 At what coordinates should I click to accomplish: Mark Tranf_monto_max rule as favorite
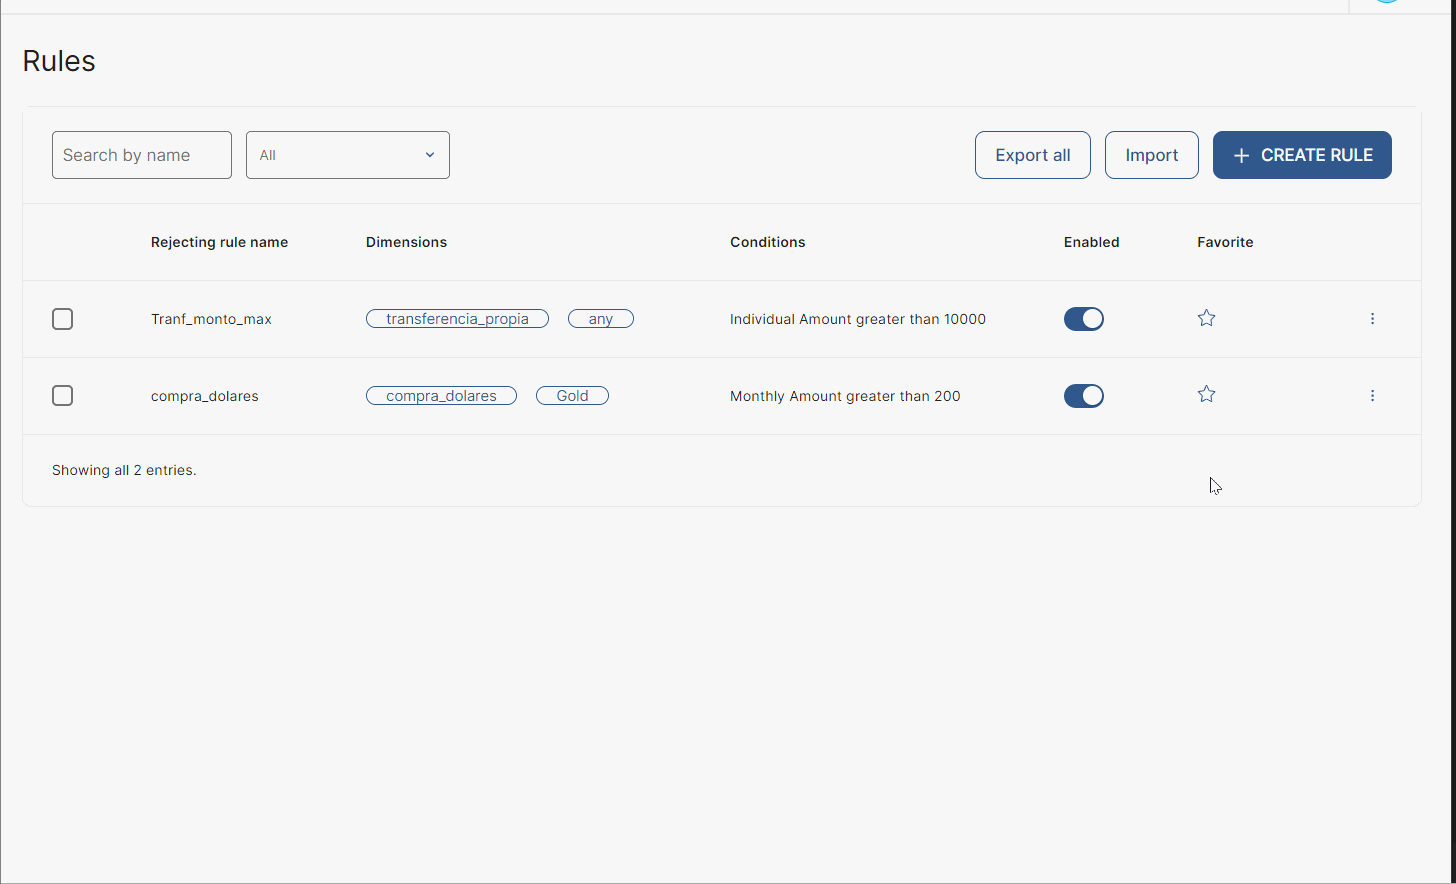coord(1206,318)
